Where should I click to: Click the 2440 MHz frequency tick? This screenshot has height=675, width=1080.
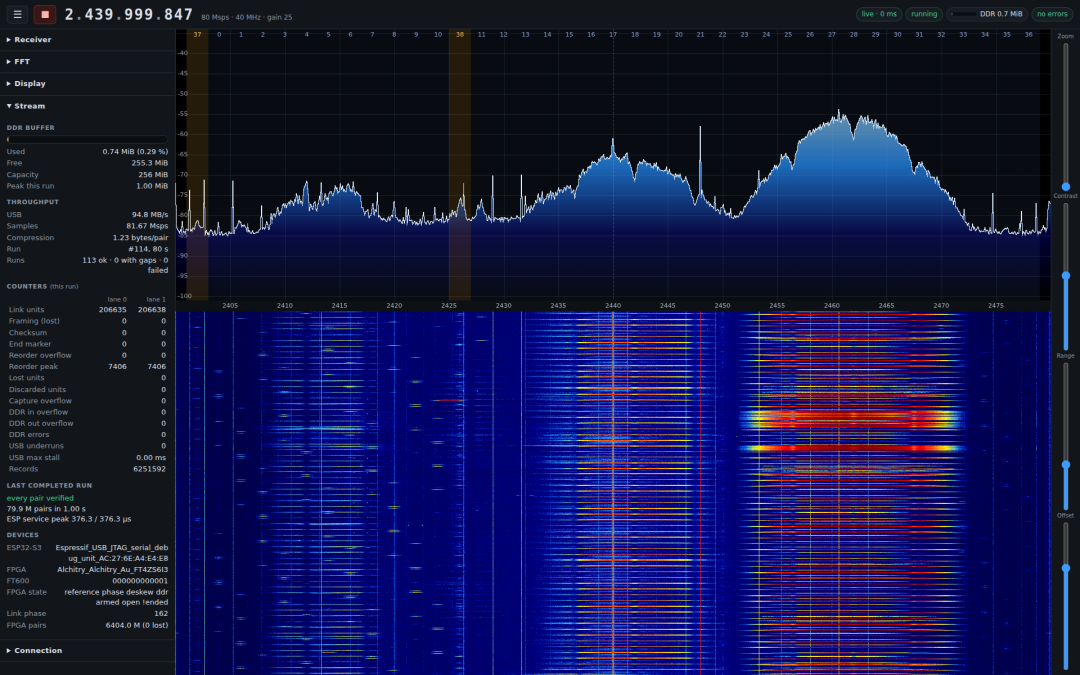(613, 306)
